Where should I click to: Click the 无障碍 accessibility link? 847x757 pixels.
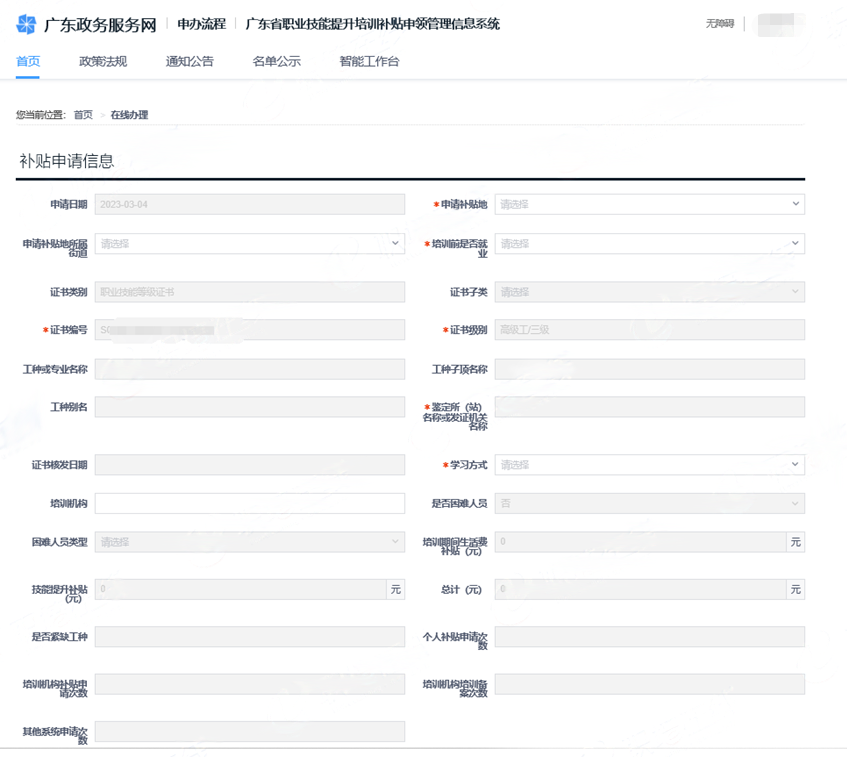point(719,24)
